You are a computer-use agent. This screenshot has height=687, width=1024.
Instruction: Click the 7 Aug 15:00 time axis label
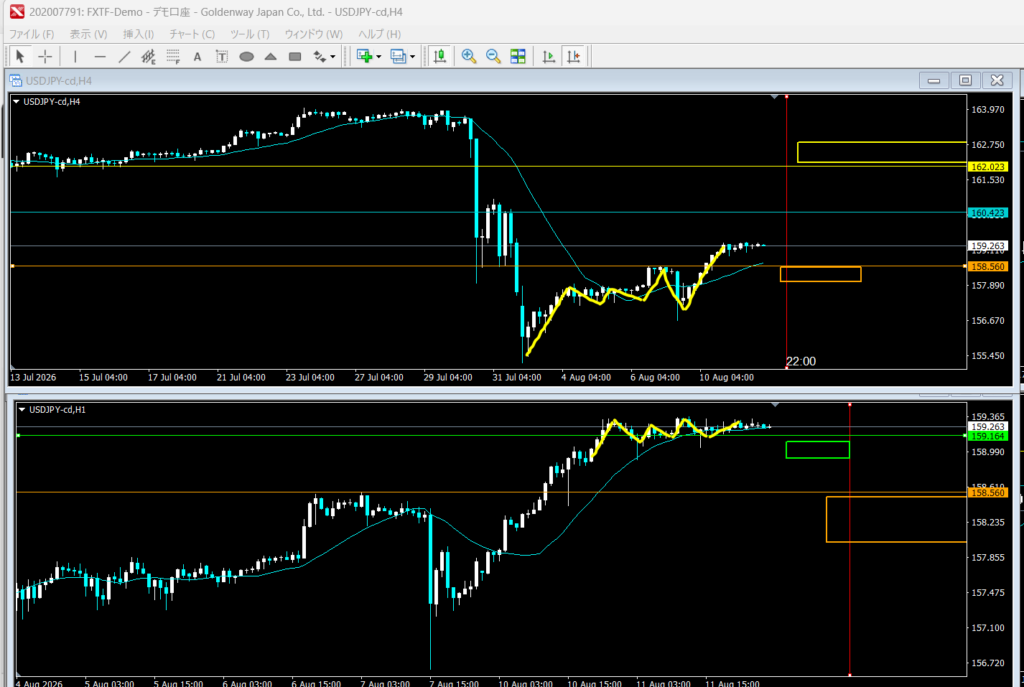pos(454,683)
